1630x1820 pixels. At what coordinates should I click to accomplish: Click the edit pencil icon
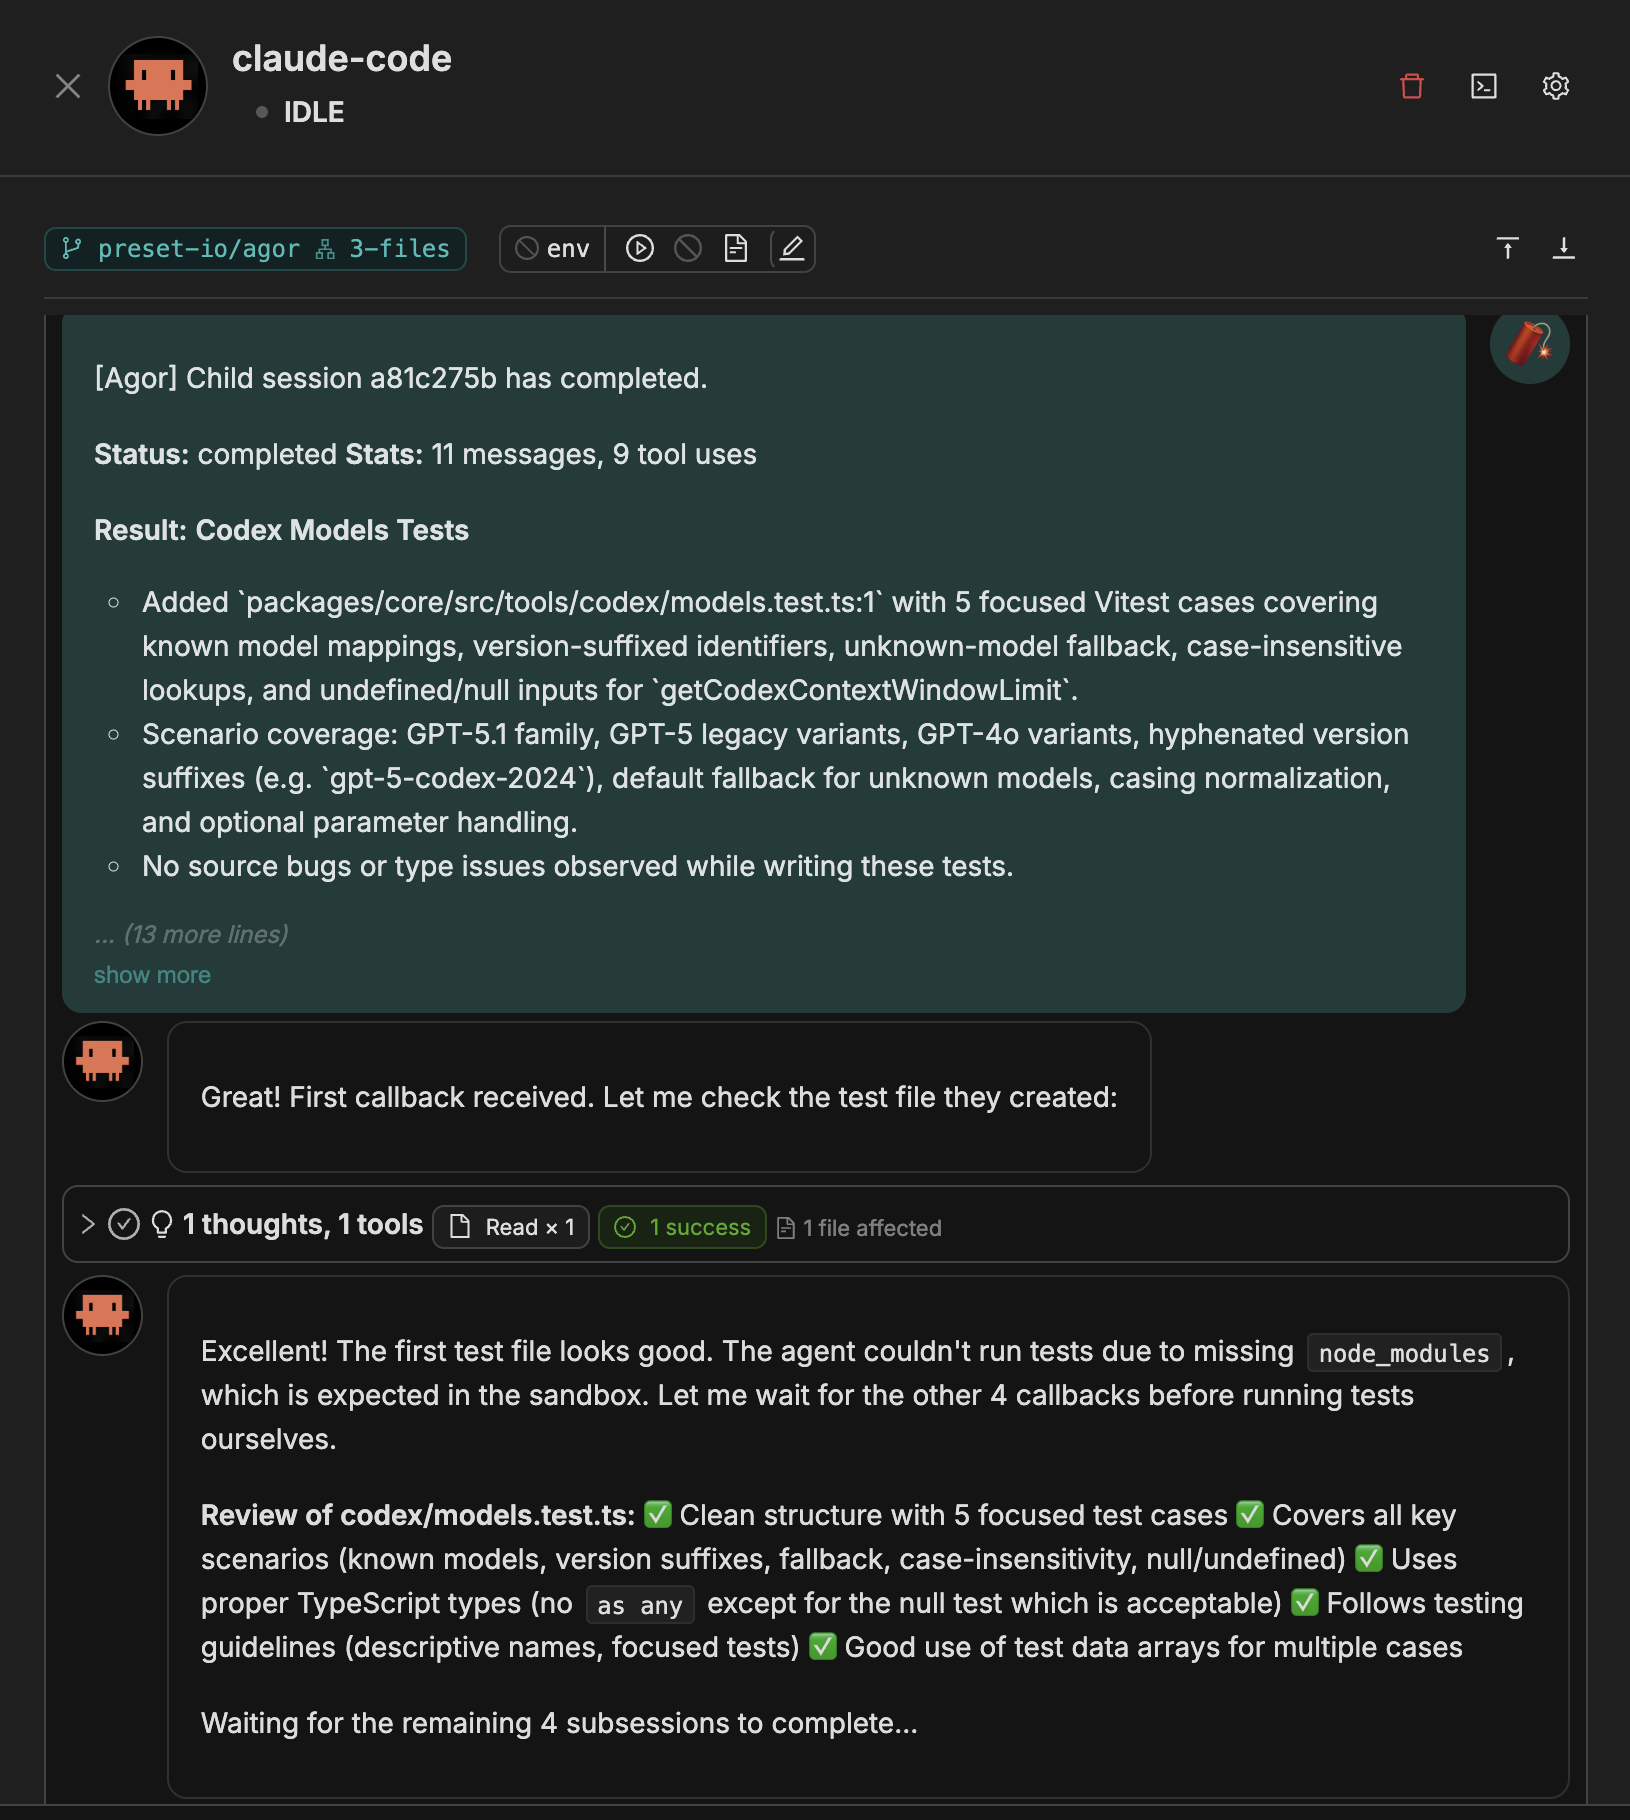tap(791, 248)
